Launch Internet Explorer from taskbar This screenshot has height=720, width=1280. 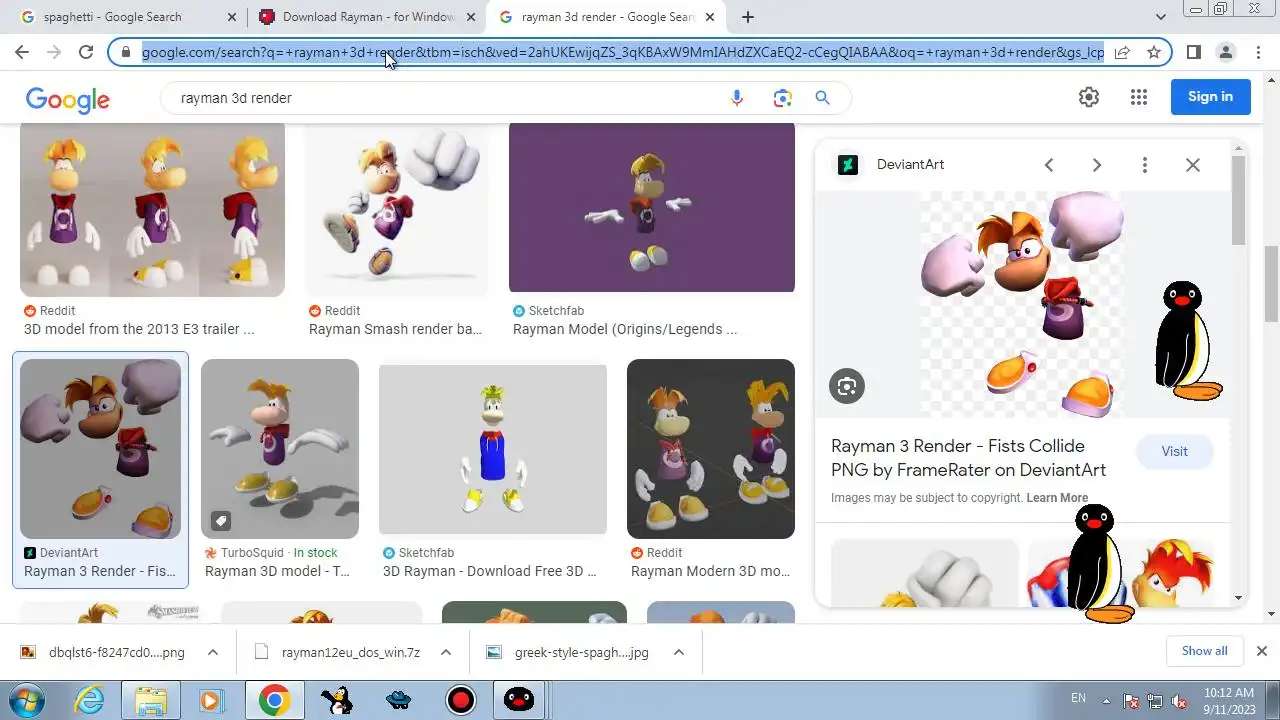(90, 700)
